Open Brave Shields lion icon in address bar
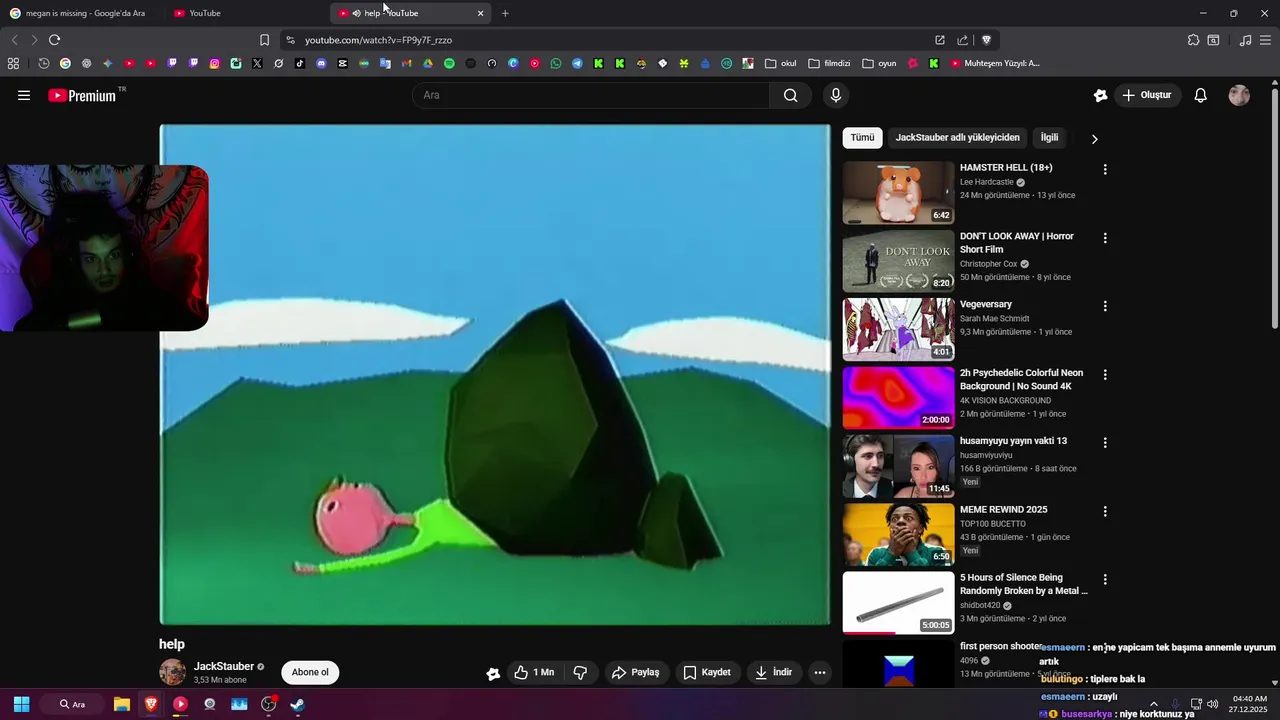Viewport: 1280px width, 720px height. pyautogui.click(x=986, y=40)
